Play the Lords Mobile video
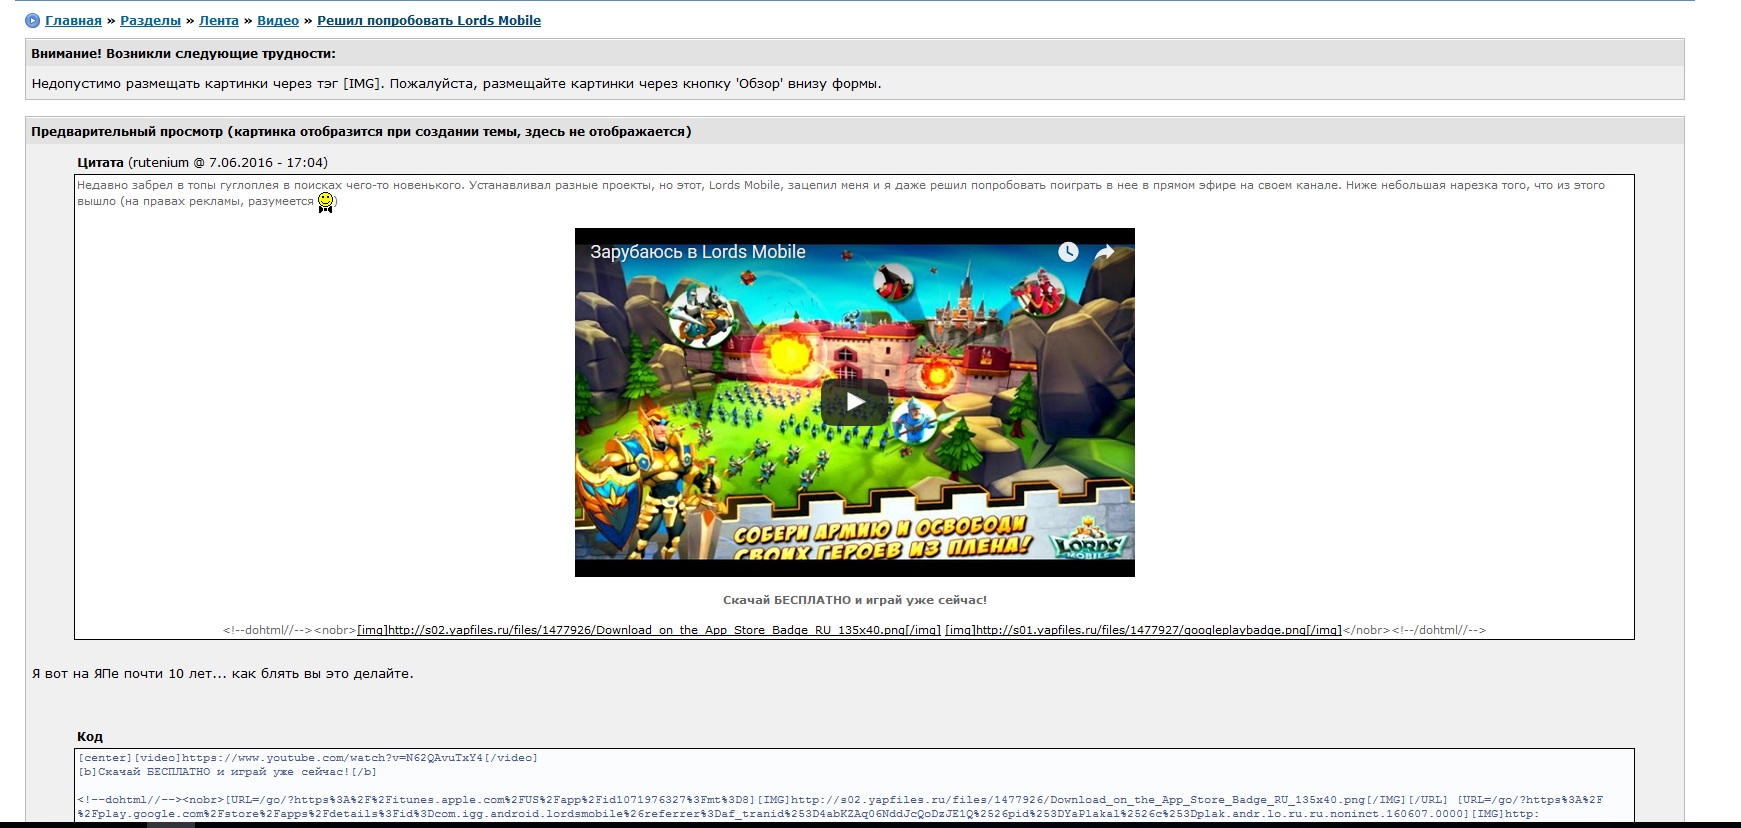The height and width of the screenshot is (828, 1741). point(854,402)
